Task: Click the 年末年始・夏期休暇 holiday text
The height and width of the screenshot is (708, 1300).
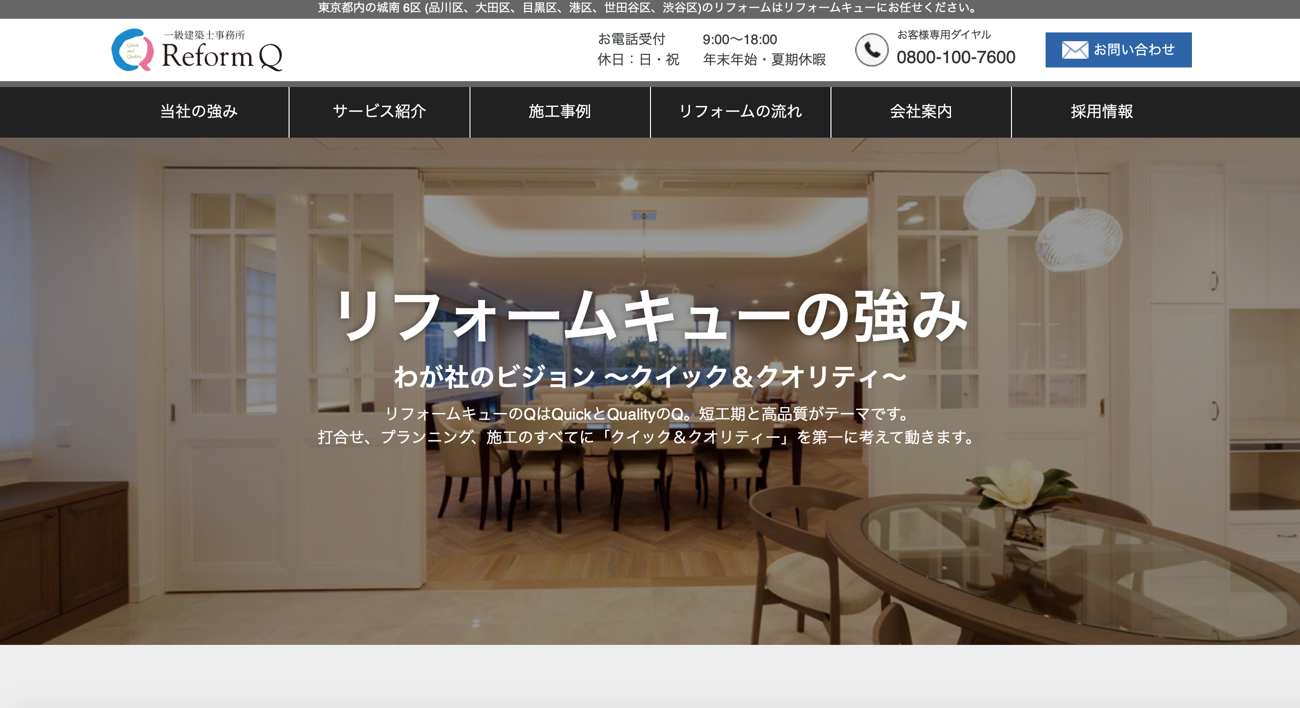Action: (764, 60)
